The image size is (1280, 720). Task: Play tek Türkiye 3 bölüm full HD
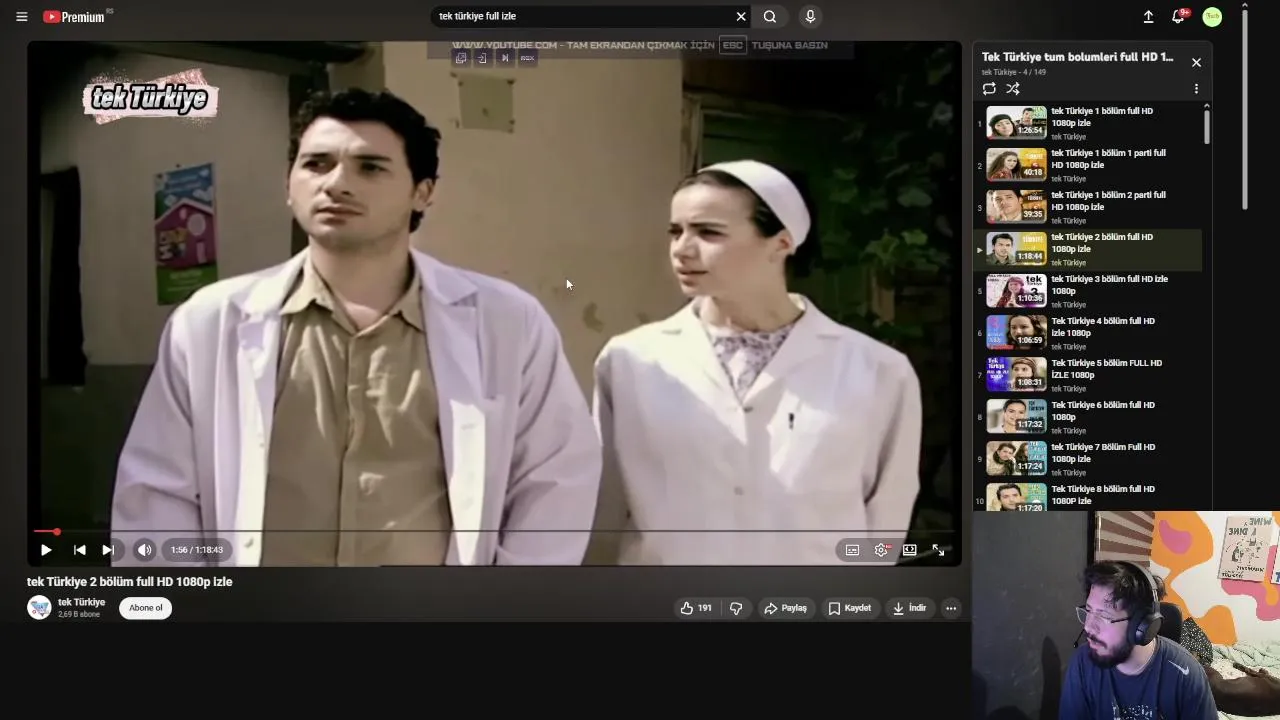tap(1088, 291)
